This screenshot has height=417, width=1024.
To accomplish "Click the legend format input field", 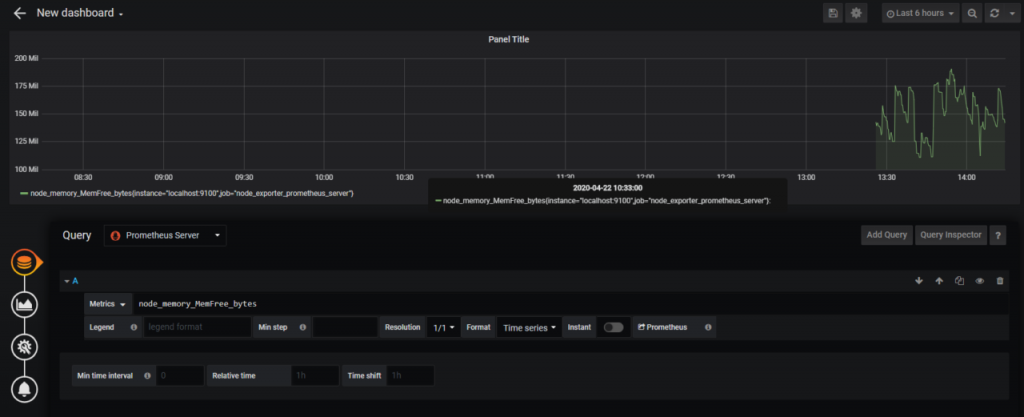I will pyautogui.click(x=197, y=327).
